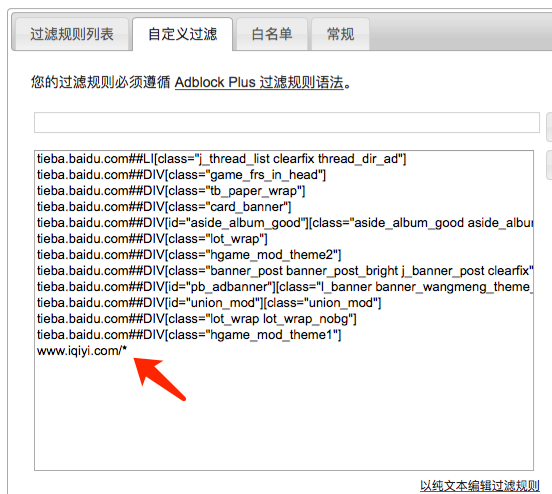552x494 pixels.
Task: Click the 以纯文本编辑过滤规则 link
Action: pos(479,486)
